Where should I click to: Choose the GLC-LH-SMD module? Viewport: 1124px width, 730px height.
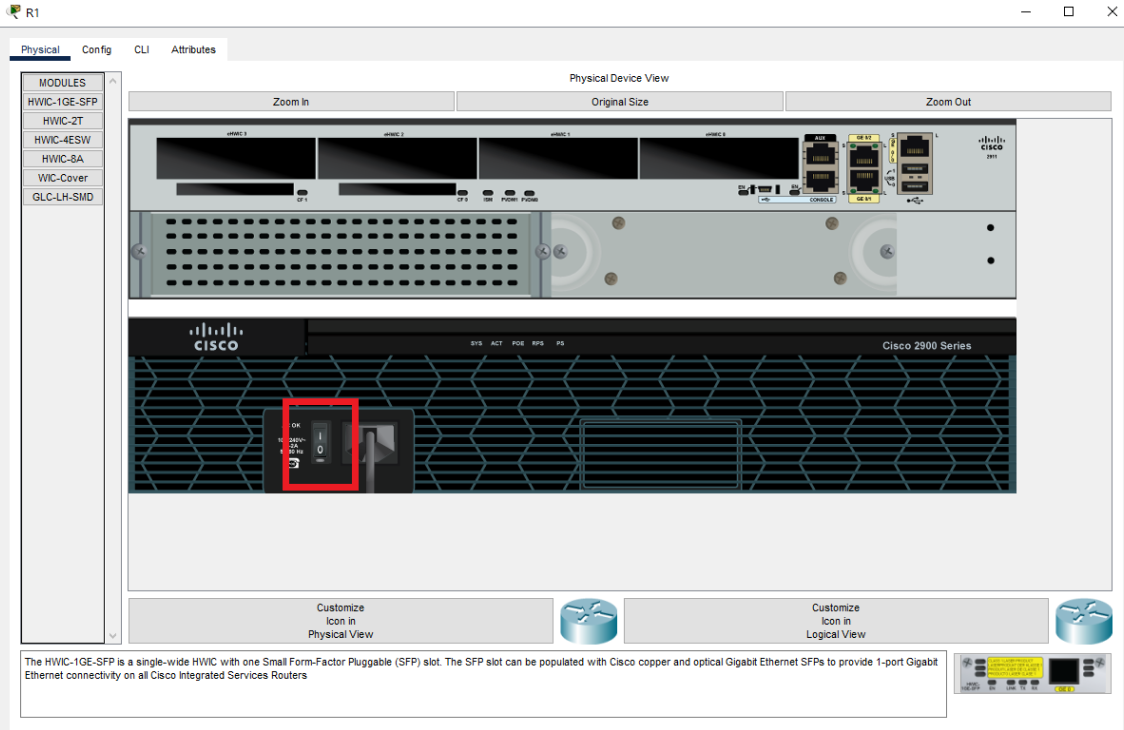[x=62, y=197]
